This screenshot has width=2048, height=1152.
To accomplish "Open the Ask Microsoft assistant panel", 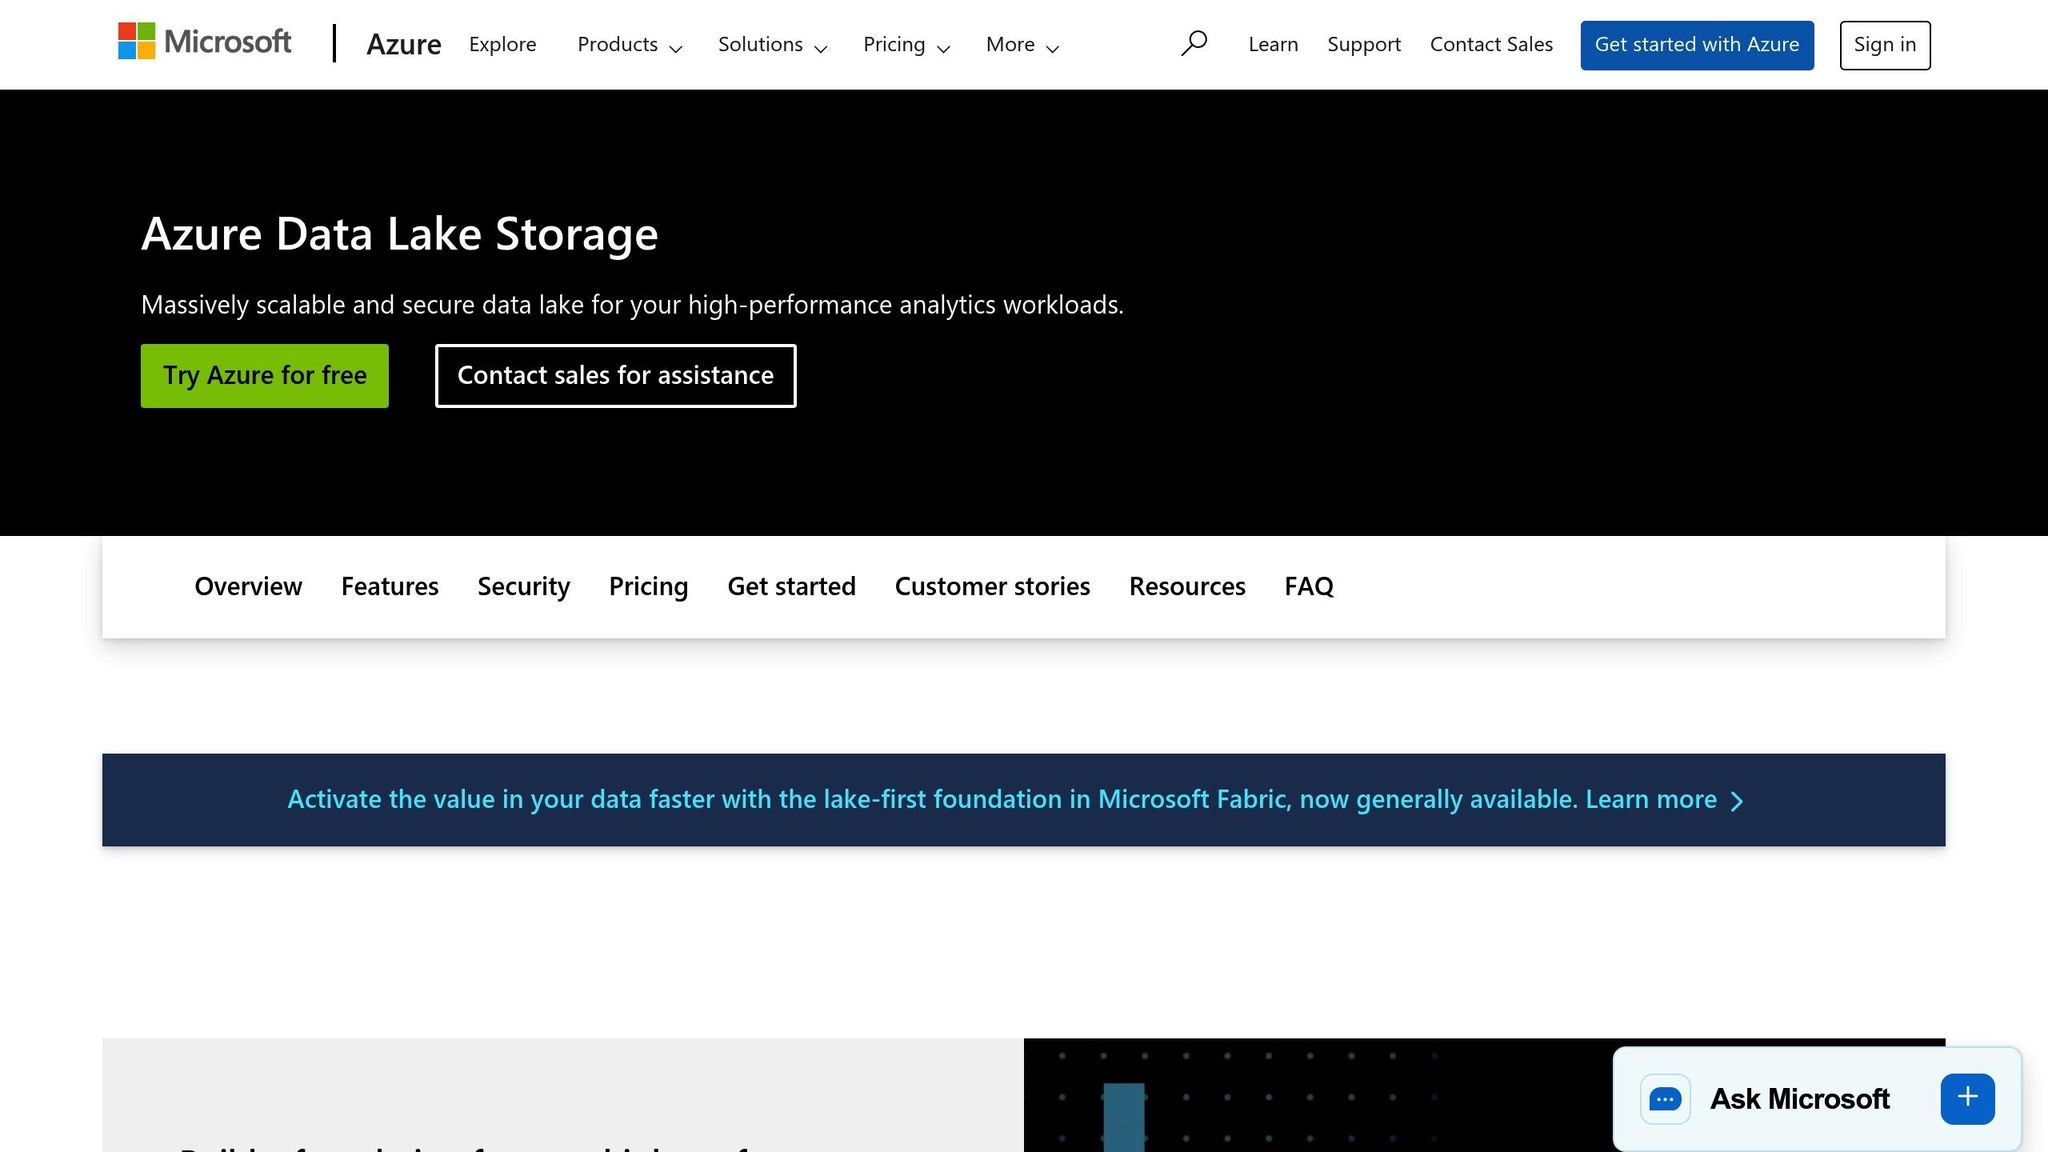I will coord(1800,1098).
